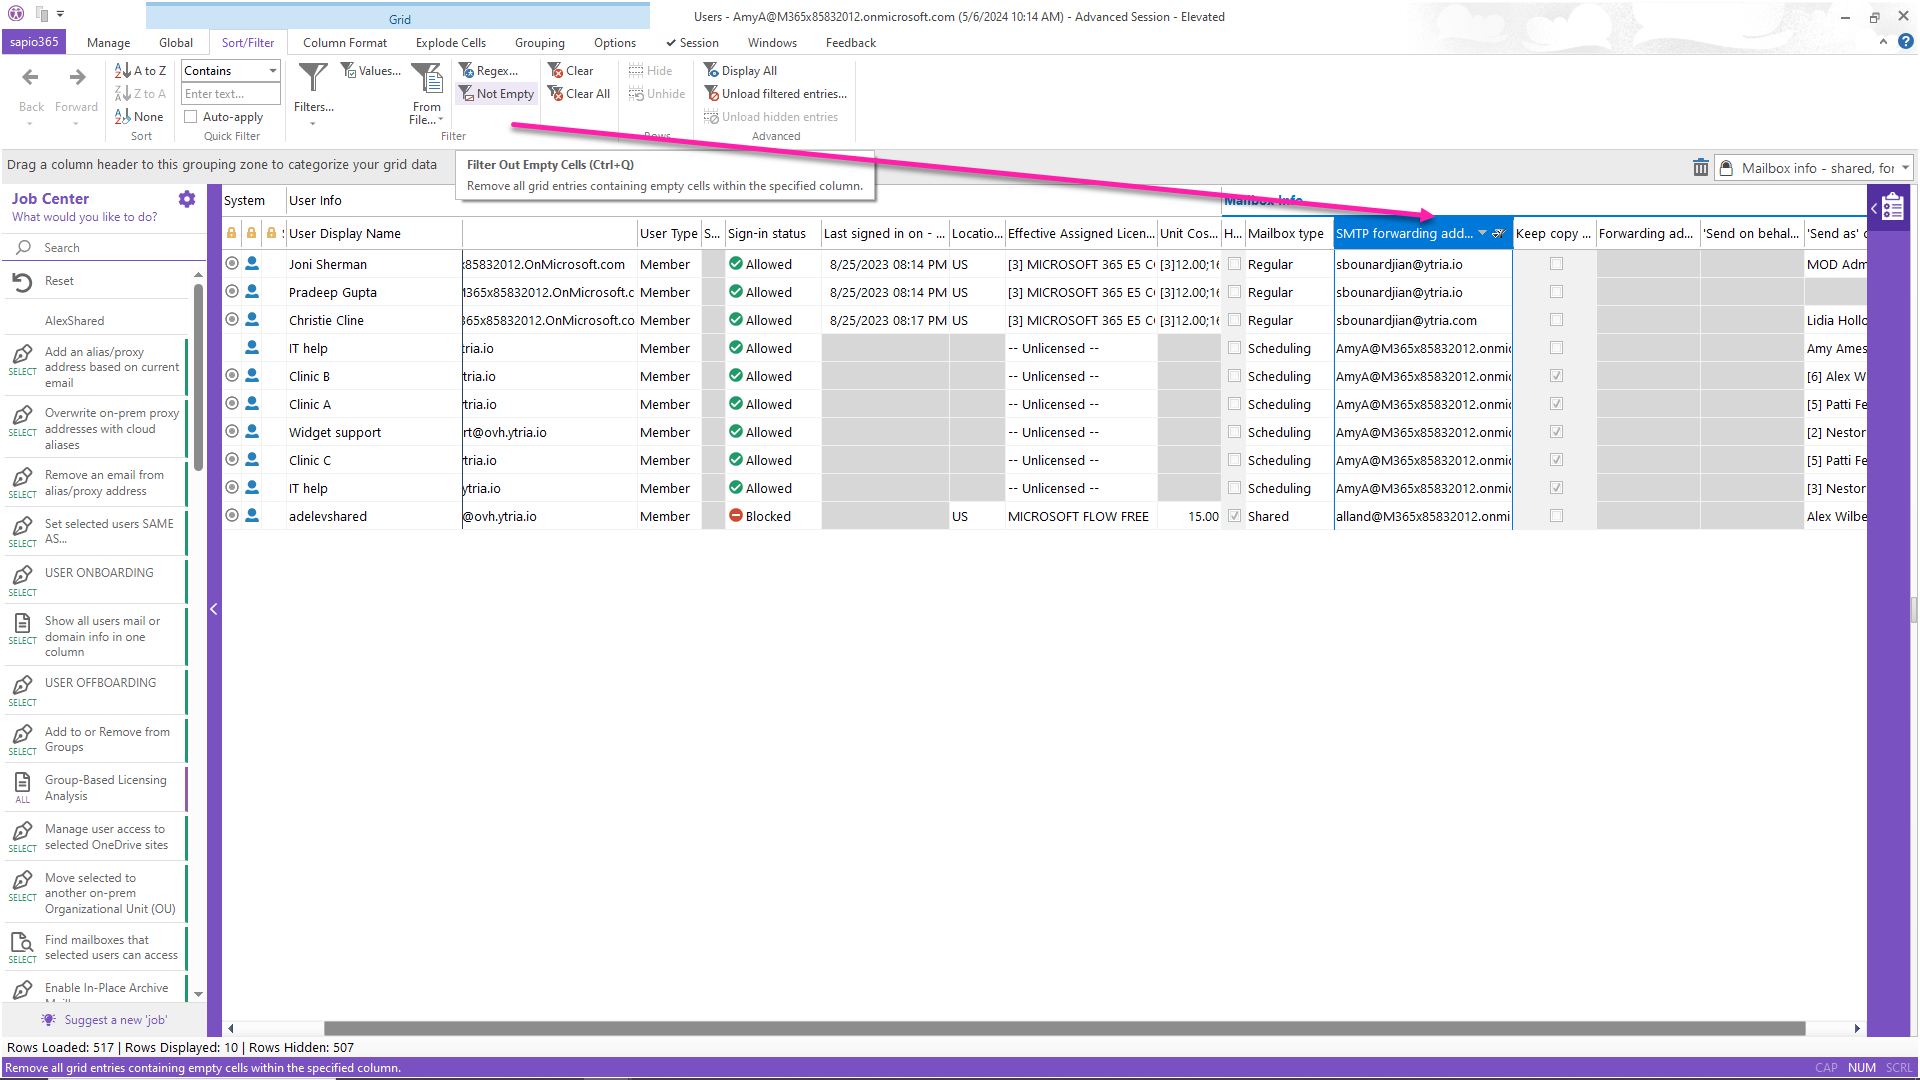Enable the Auto-apply checkbox
Image resolution: width=1920 pixels, height=1080 pixels.
tap(190, 117)
